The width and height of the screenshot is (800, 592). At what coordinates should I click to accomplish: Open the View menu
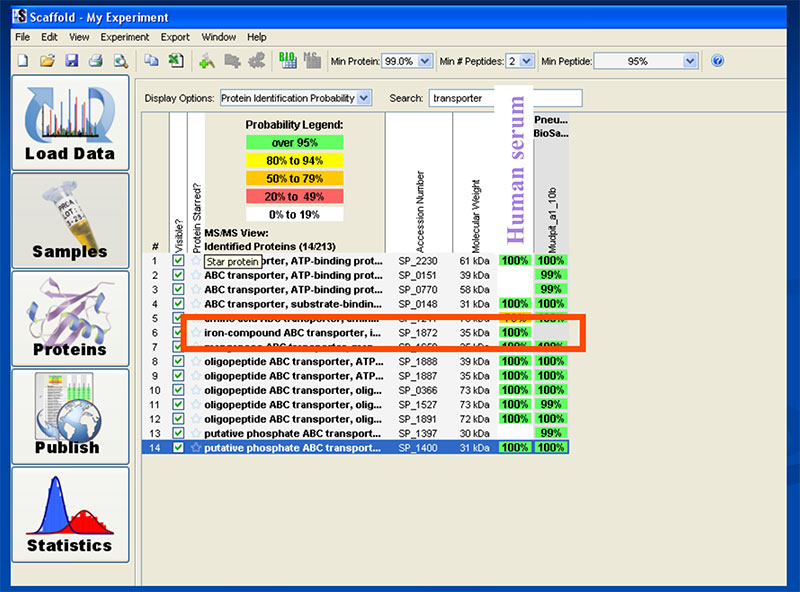(79, 37)
